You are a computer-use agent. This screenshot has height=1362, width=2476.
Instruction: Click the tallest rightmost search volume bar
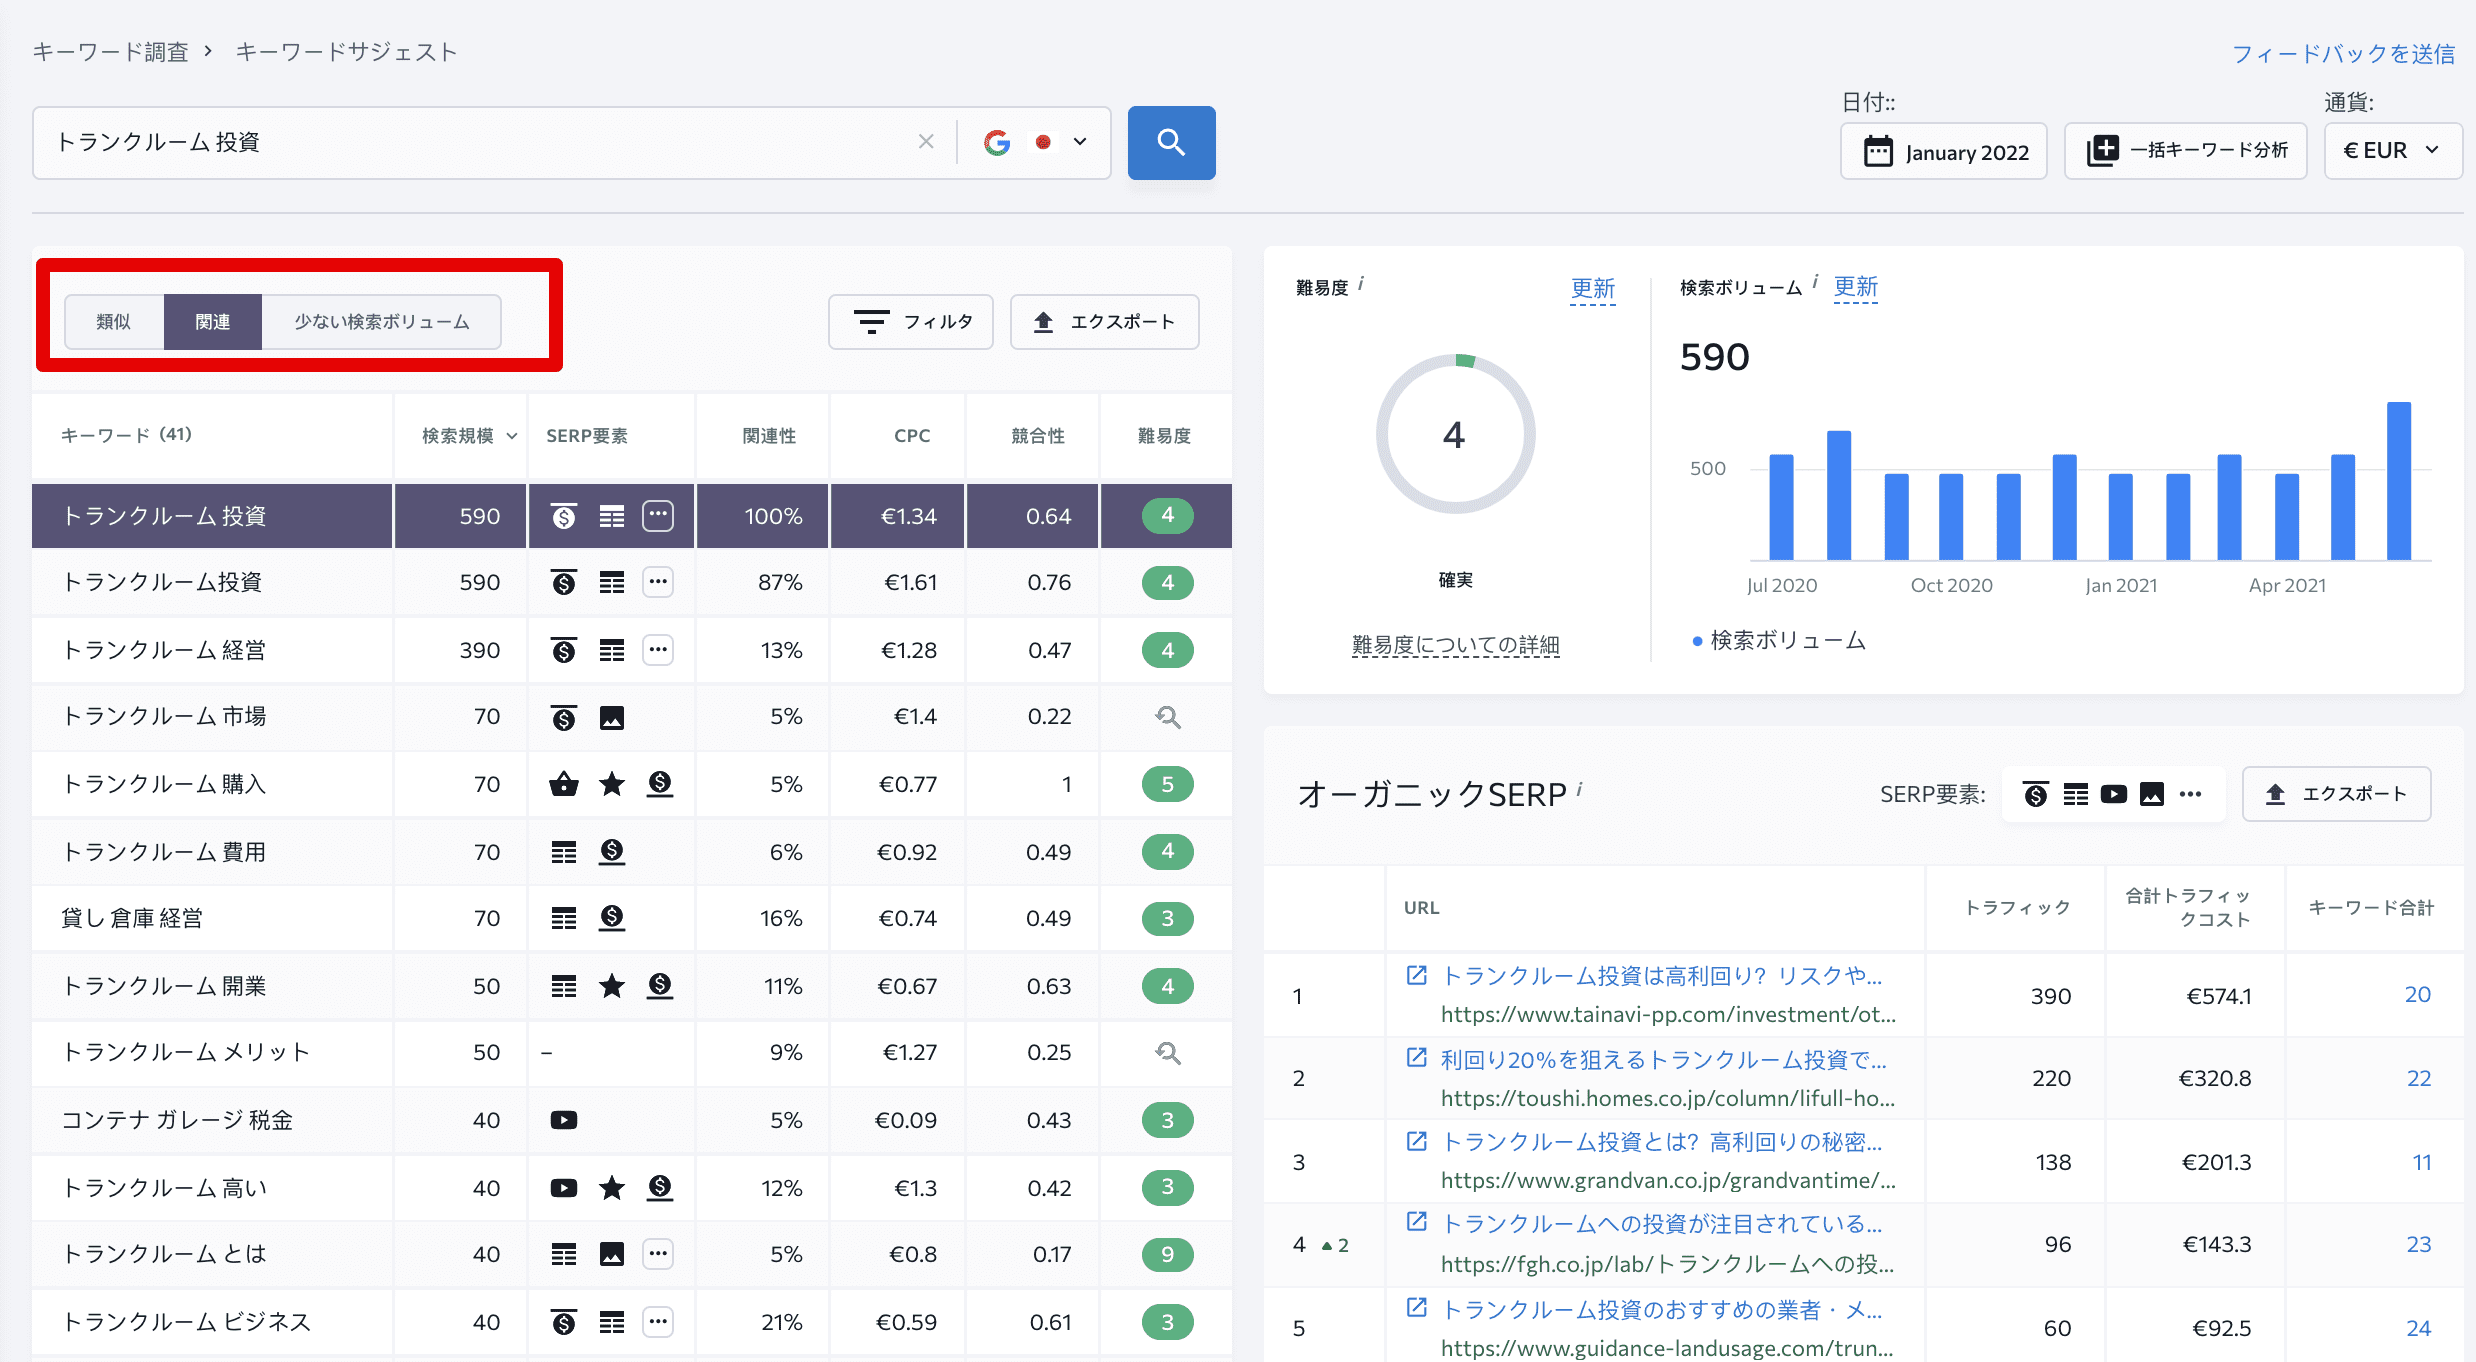pyautogui.click(x=2398, y=481)
